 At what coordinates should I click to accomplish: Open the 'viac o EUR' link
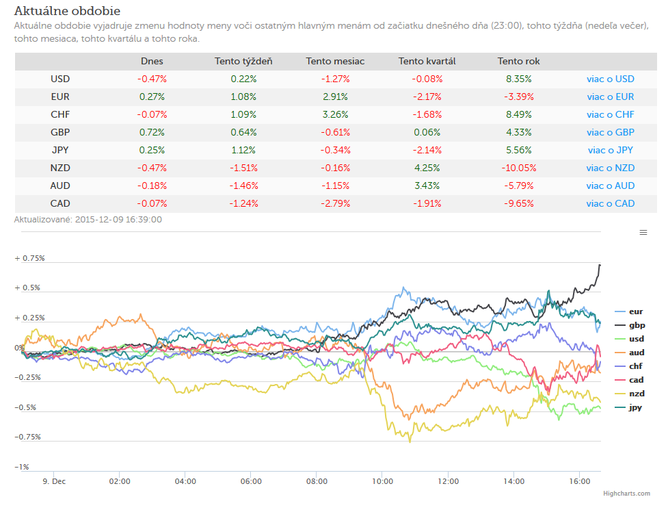coord(610,97)
